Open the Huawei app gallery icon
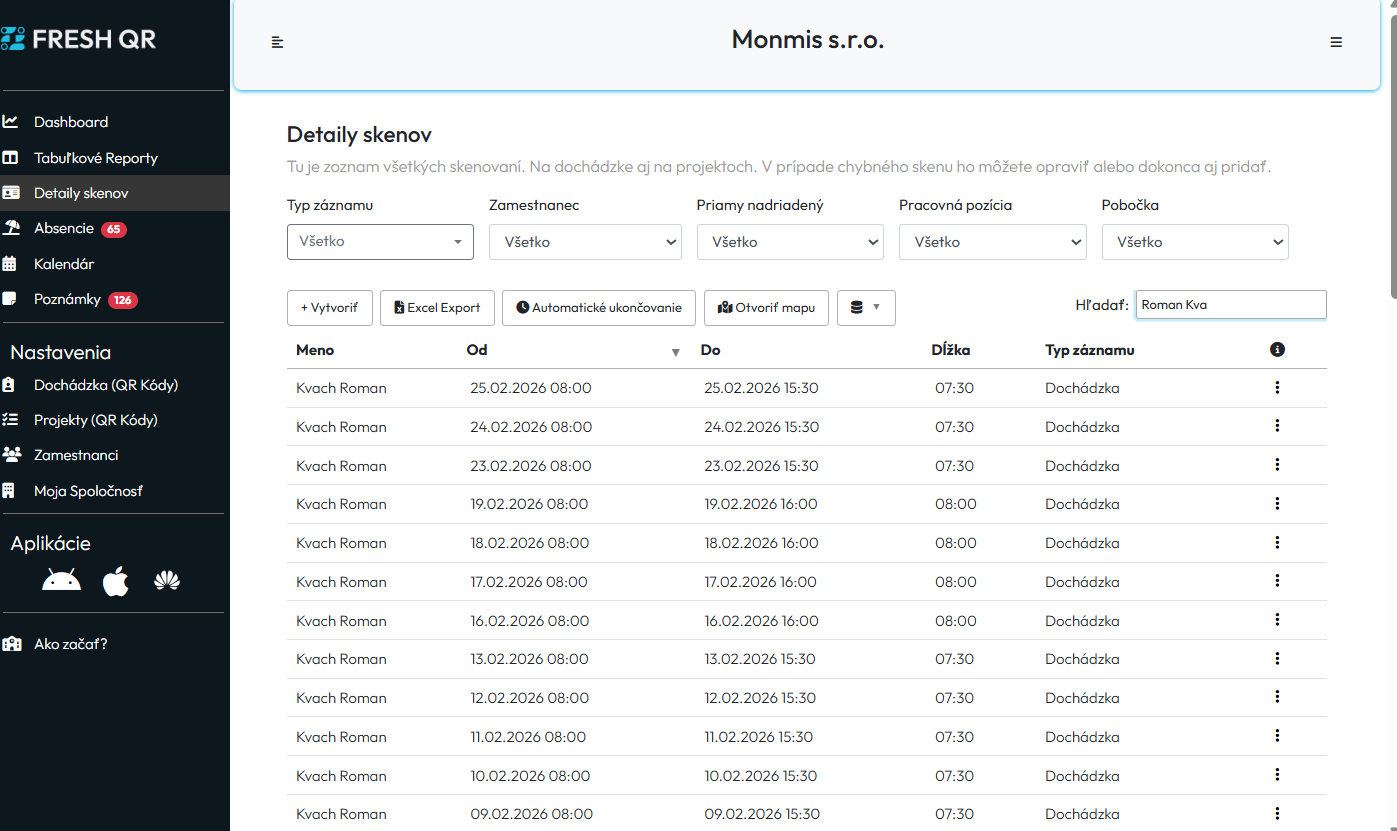Viewport: 1397px width, 831px height. click(x=167, y=581)
